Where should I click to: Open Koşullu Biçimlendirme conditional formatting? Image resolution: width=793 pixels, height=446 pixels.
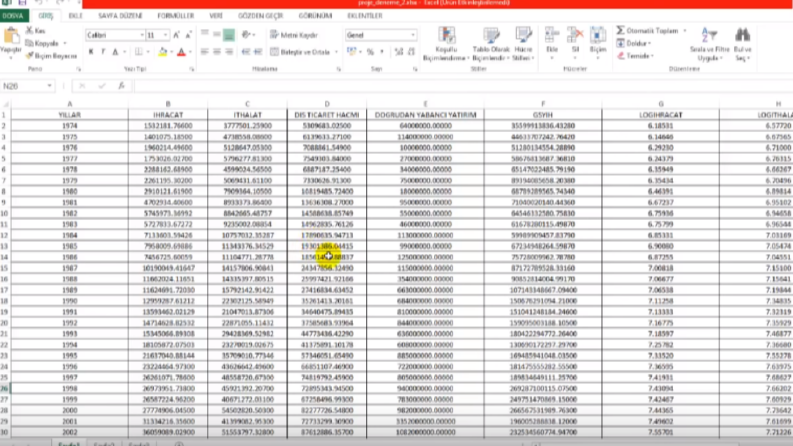click(x=446, y=44)
